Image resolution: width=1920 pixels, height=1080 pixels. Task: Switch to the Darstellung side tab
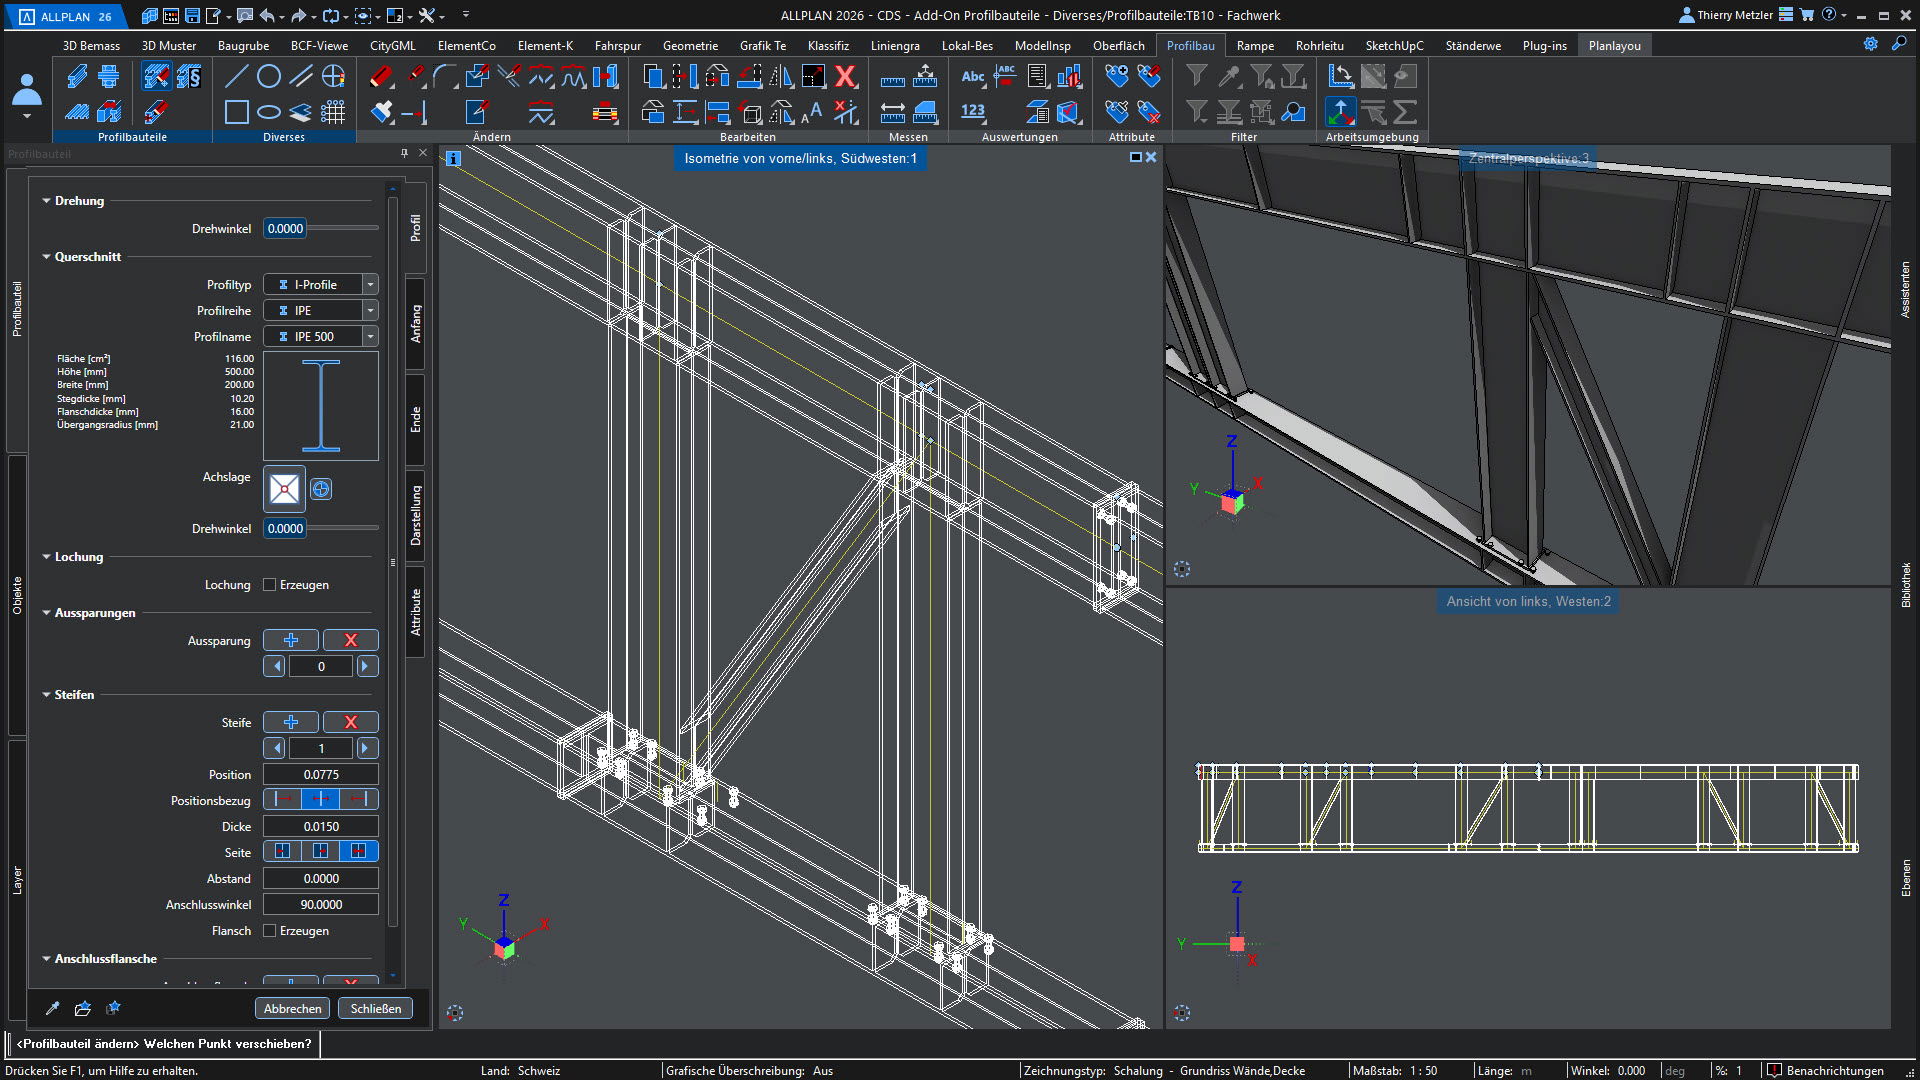(416, 516)
